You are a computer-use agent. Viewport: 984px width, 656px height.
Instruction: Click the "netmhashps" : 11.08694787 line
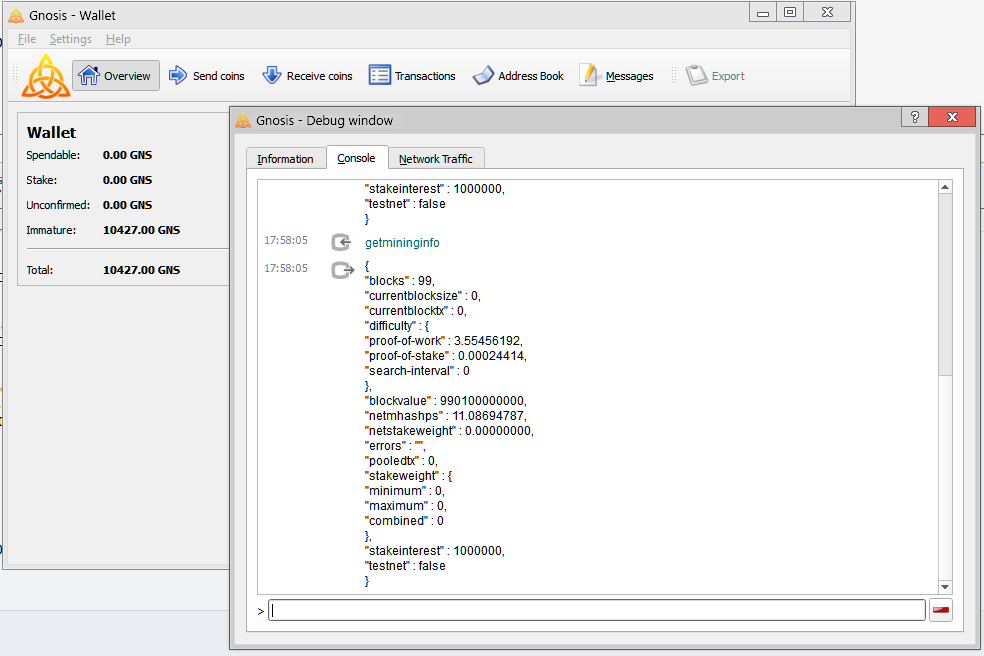446,416
